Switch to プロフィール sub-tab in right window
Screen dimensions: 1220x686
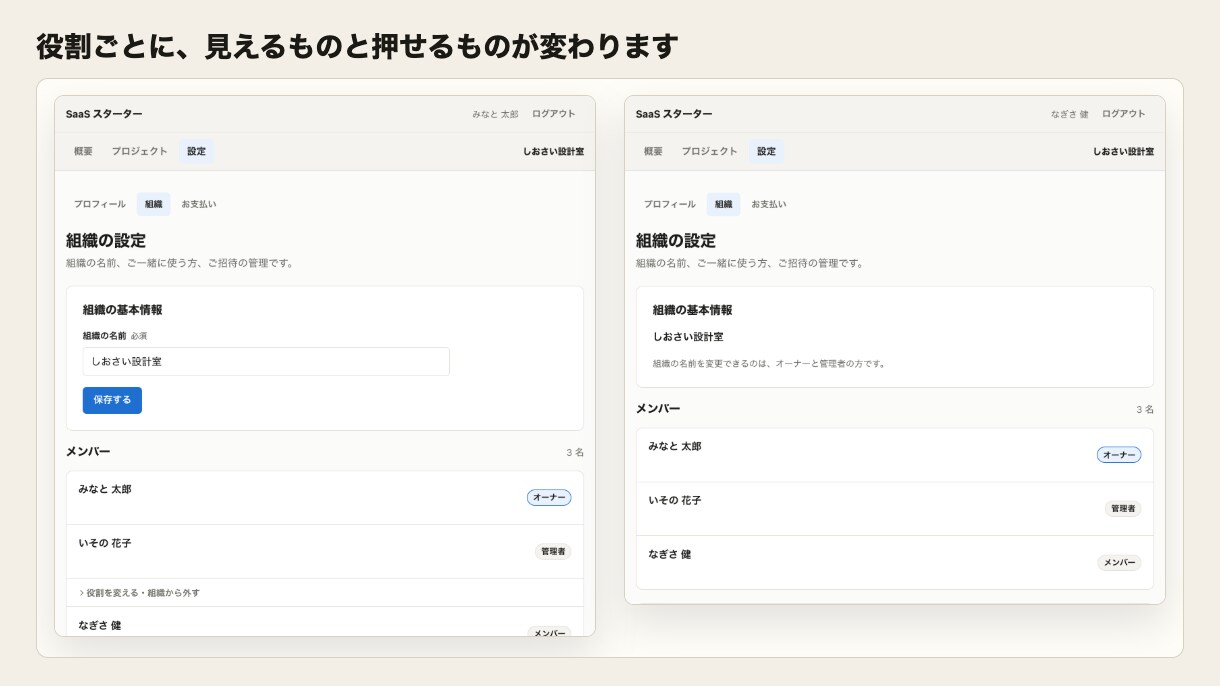tap(669, 204)
